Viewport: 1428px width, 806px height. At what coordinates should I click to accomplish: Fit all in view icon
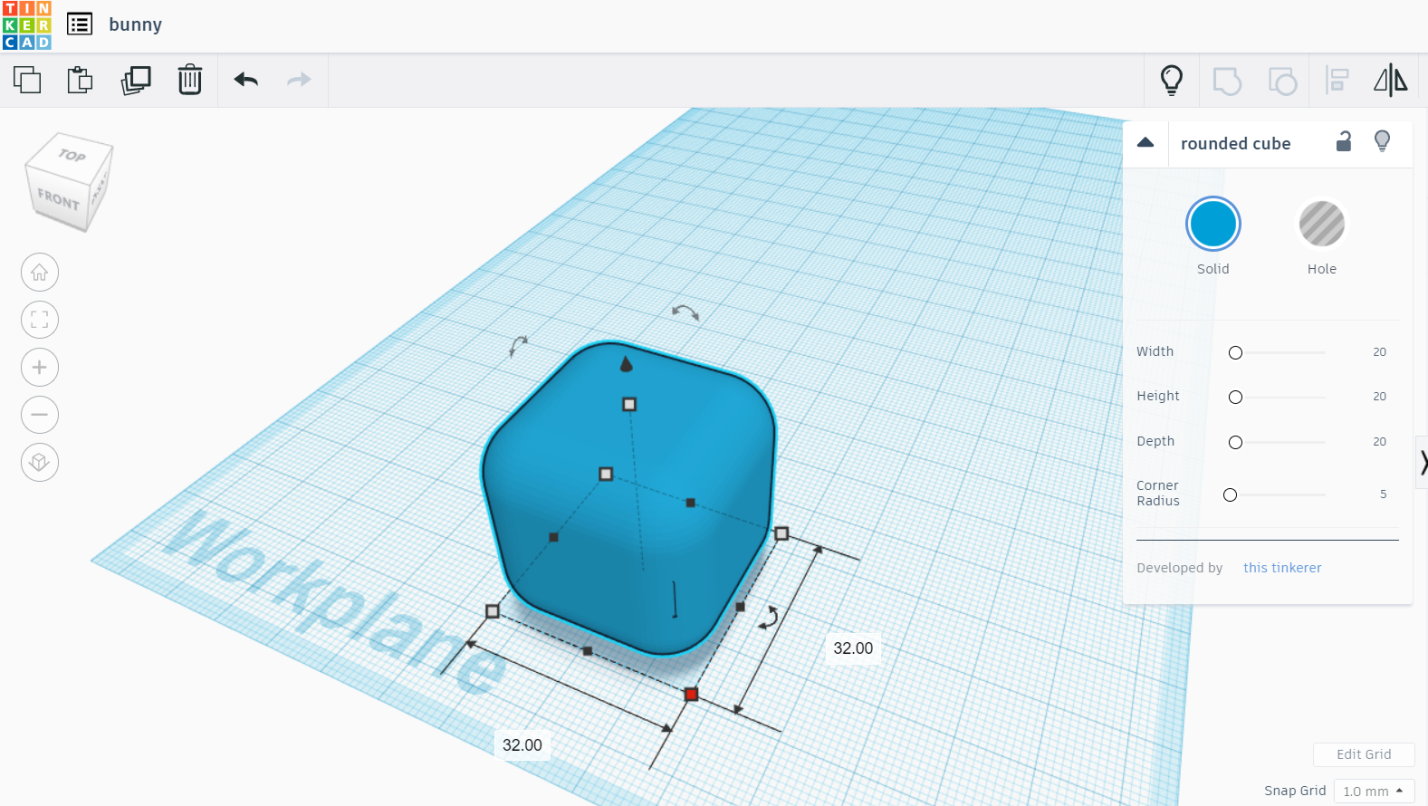tap(40, 320)
